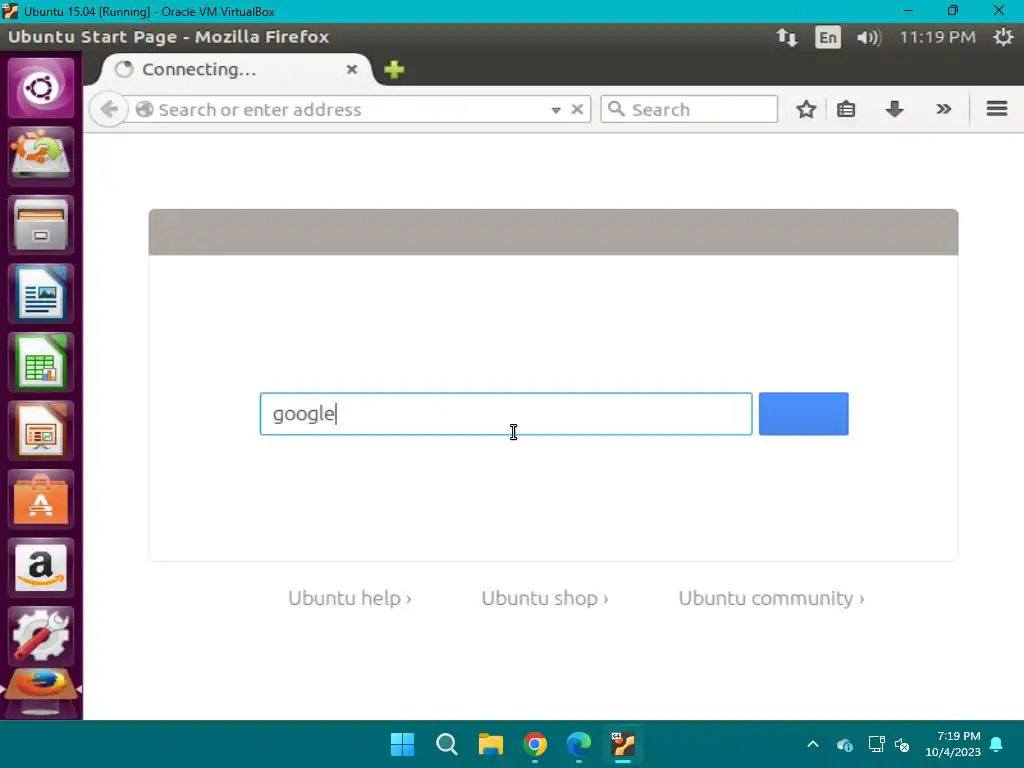Bookmark this page with the star icon
1024x768 pixels.
[x=806, y=109]
